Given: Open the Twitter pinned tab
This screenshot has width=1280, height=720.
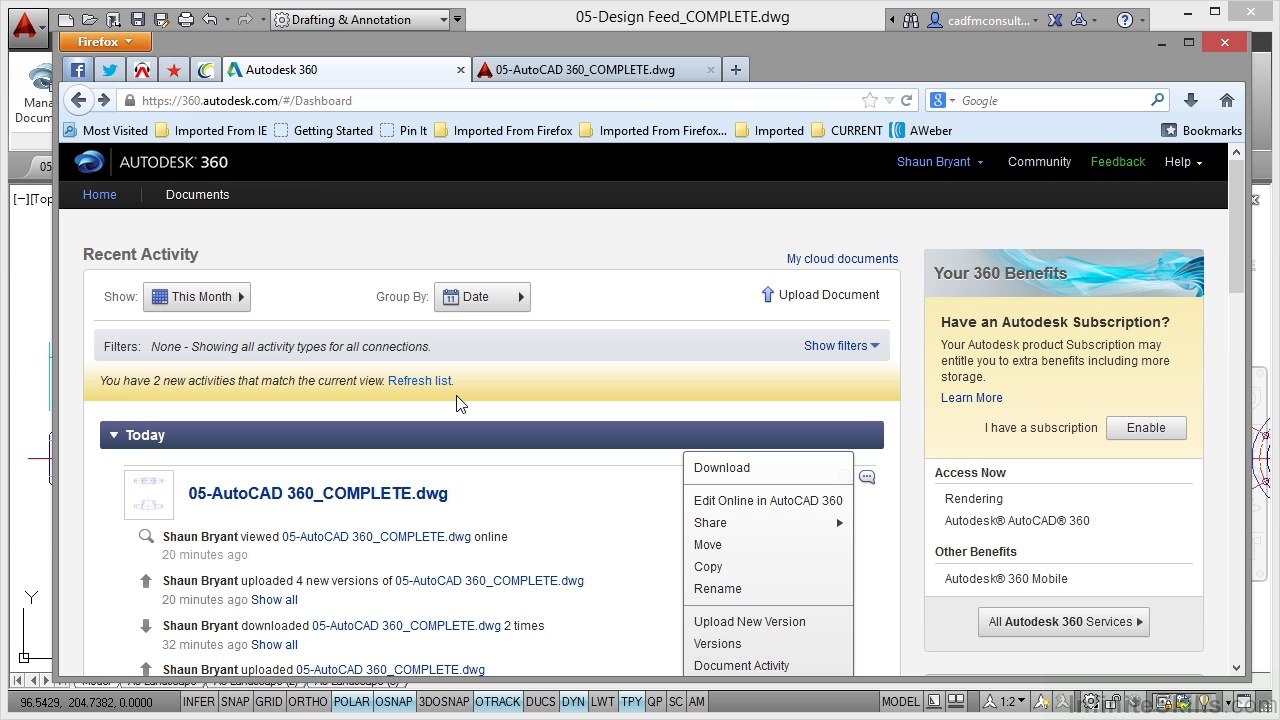Looking at the screenshot, I should pos(110,70).
